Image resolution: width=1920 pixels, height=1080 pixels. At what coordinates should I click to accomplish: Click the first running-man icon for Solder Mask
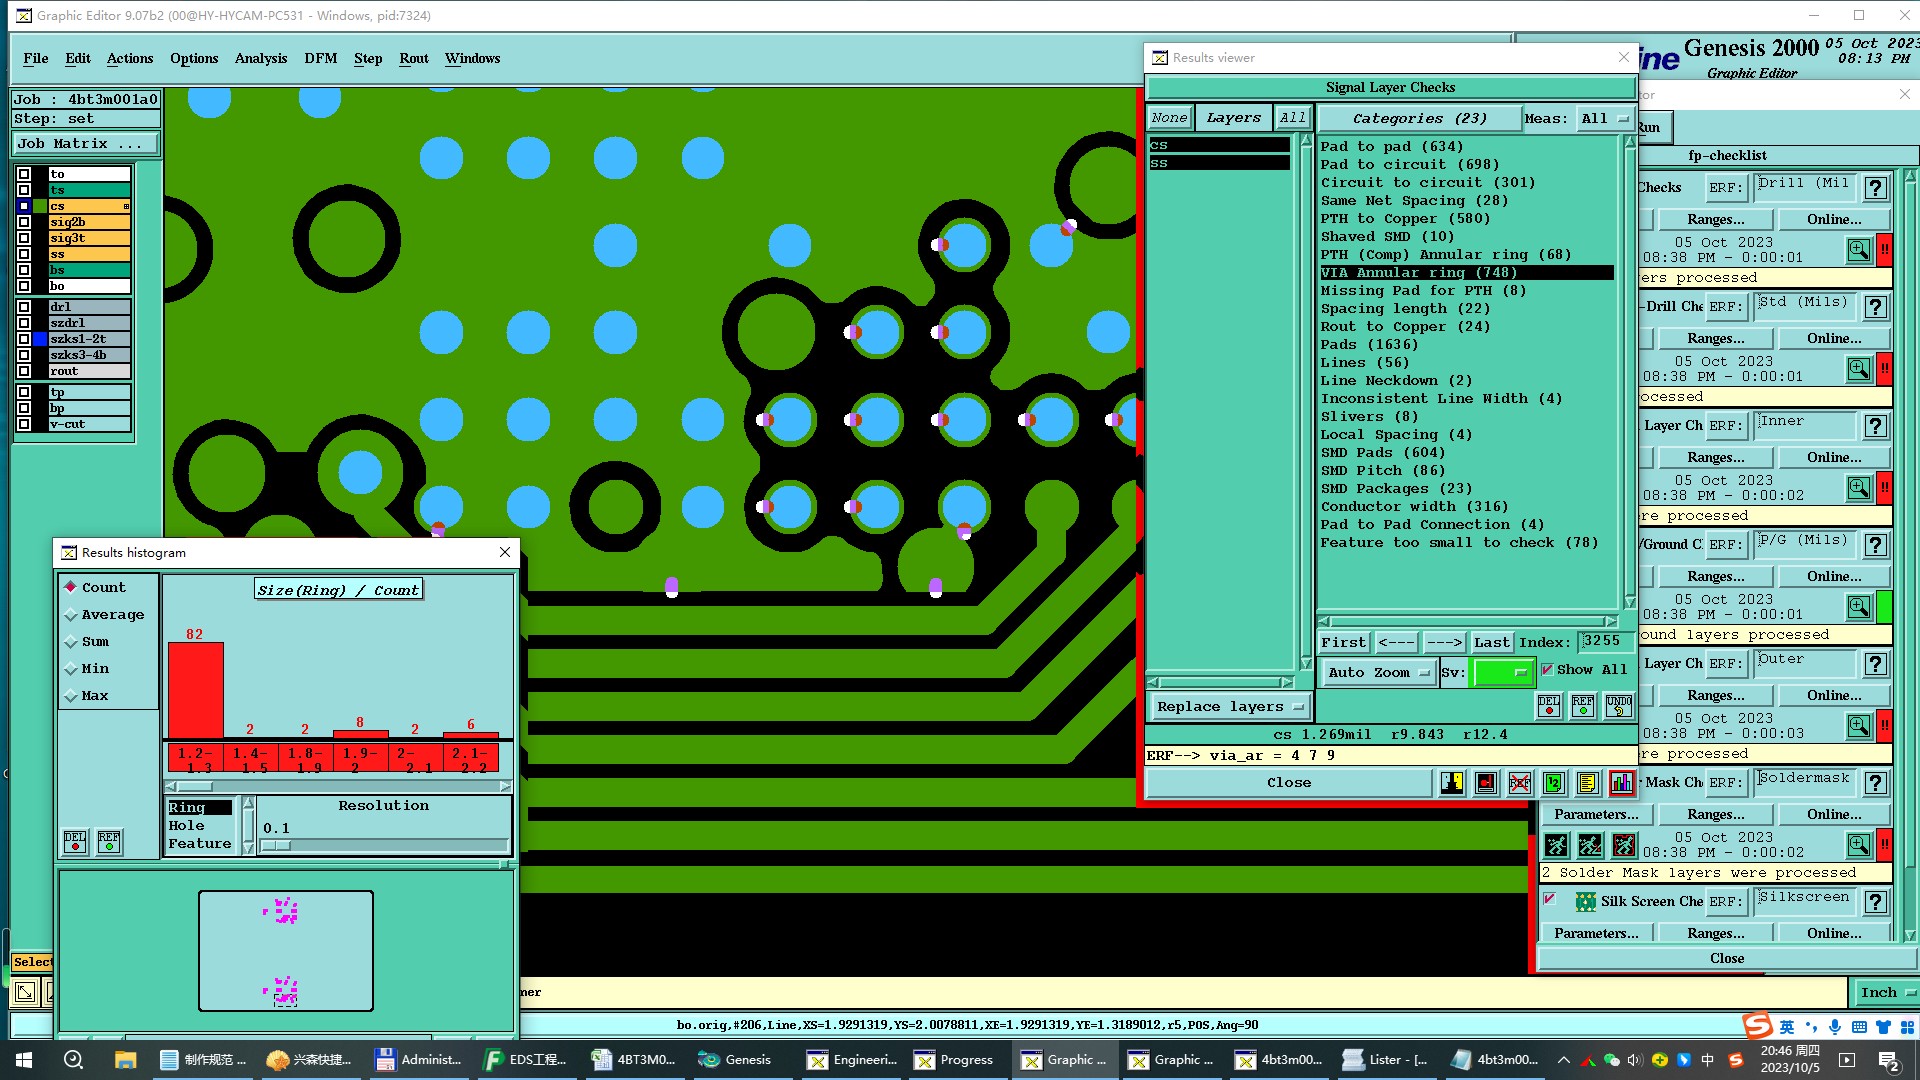tap(1556, 846)
